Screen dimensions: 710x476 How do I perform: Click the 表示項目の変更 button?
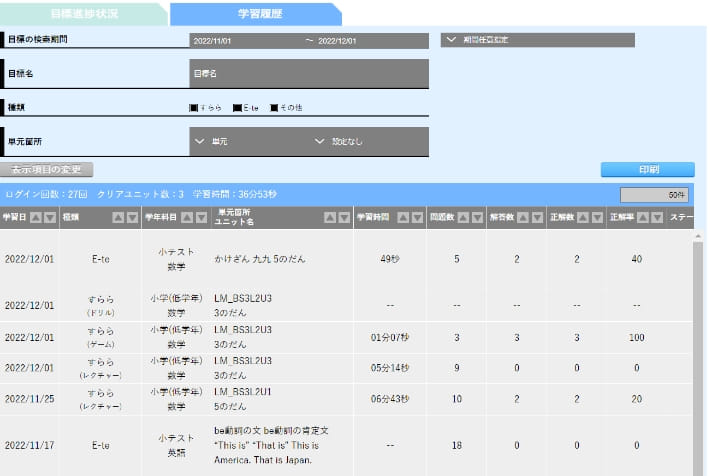(x=46, y=170)
